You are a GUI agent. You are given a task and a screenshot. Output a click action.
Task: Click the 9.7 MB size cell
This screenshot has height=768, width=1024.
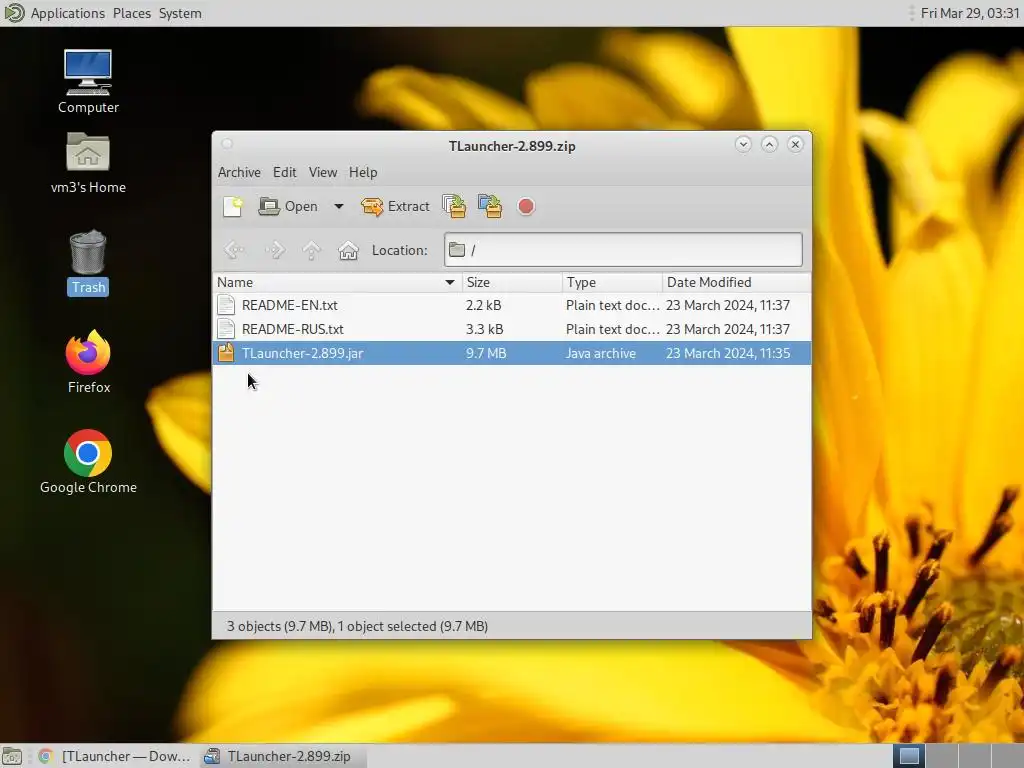click(x=486, y=353)
